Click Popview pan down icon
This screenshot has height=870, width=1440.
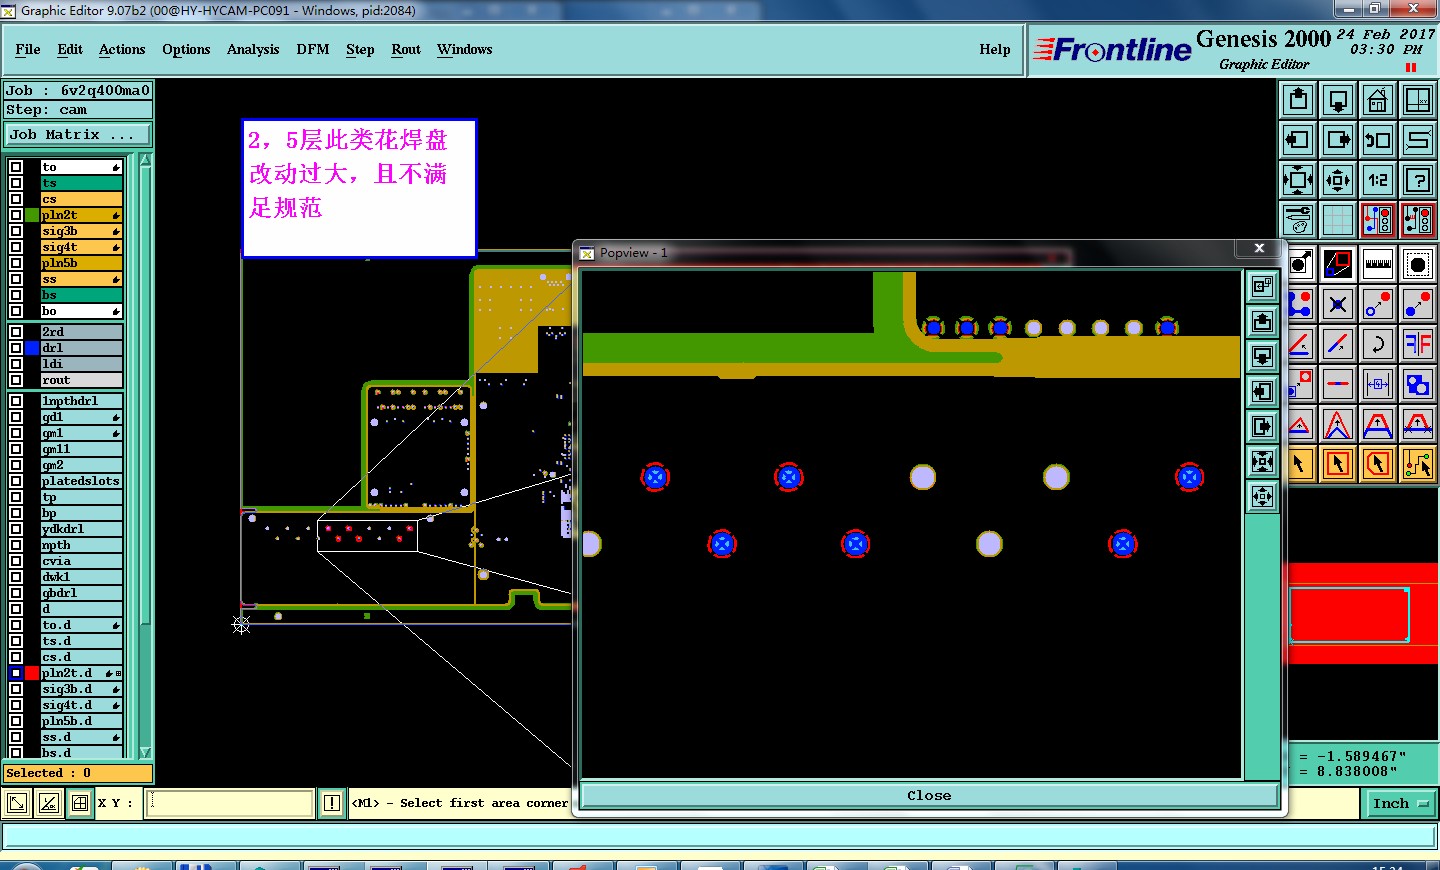1263,357
